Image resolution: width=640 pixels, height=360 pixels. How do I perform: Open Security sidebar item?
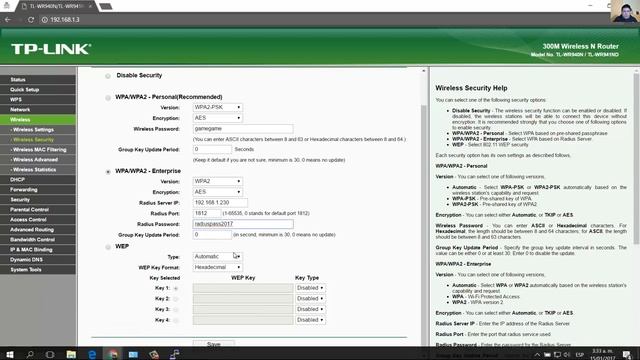[x=38, y=200]
